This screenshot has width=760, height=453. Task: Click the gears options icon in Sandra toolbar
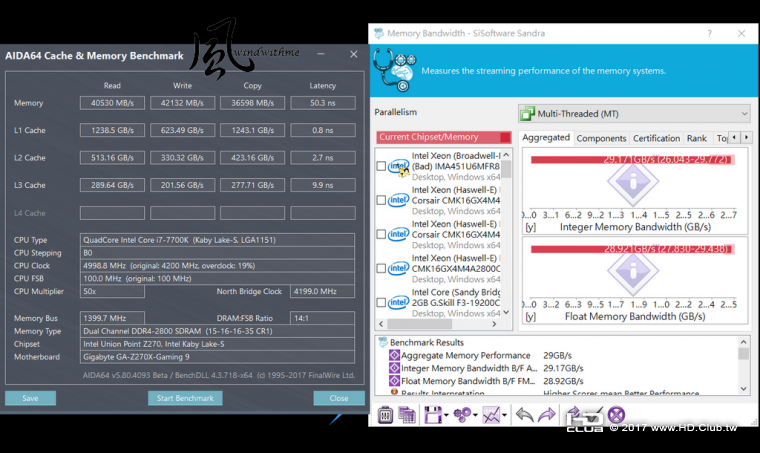coord(462,415)
